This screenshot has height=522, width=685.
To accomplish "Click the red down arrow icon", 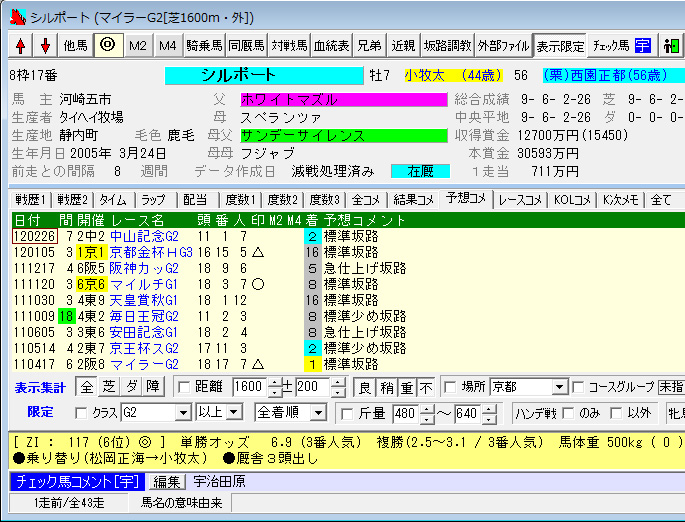I will 44,46.
